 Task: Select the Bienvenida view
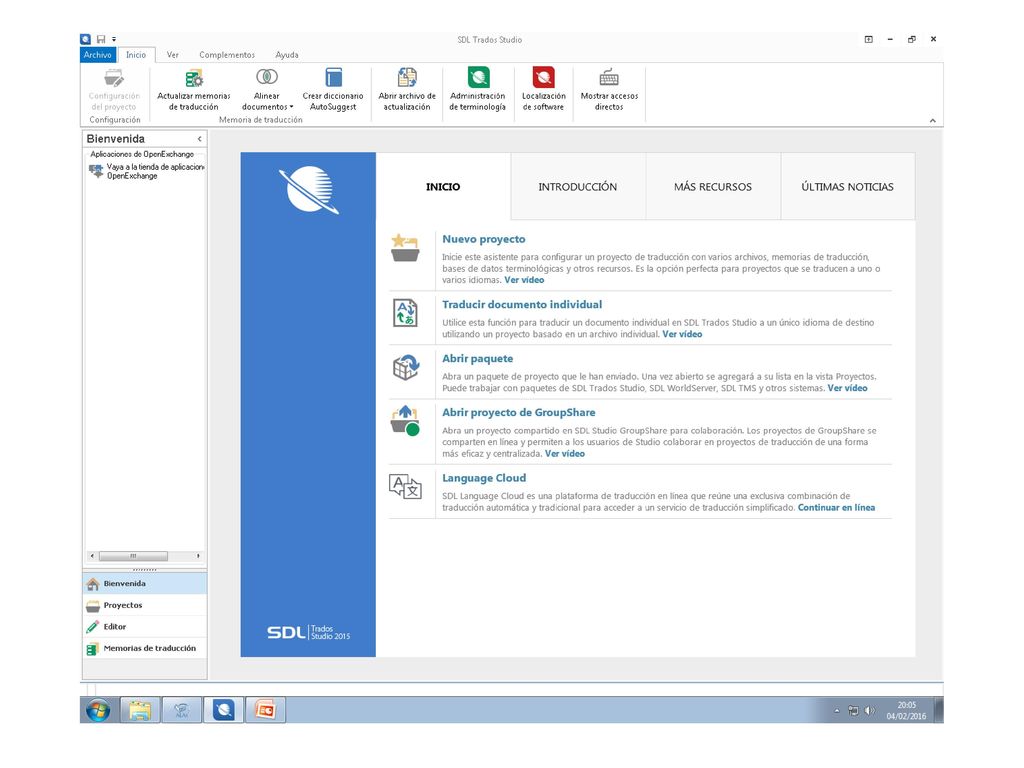[x=145, y=583]
